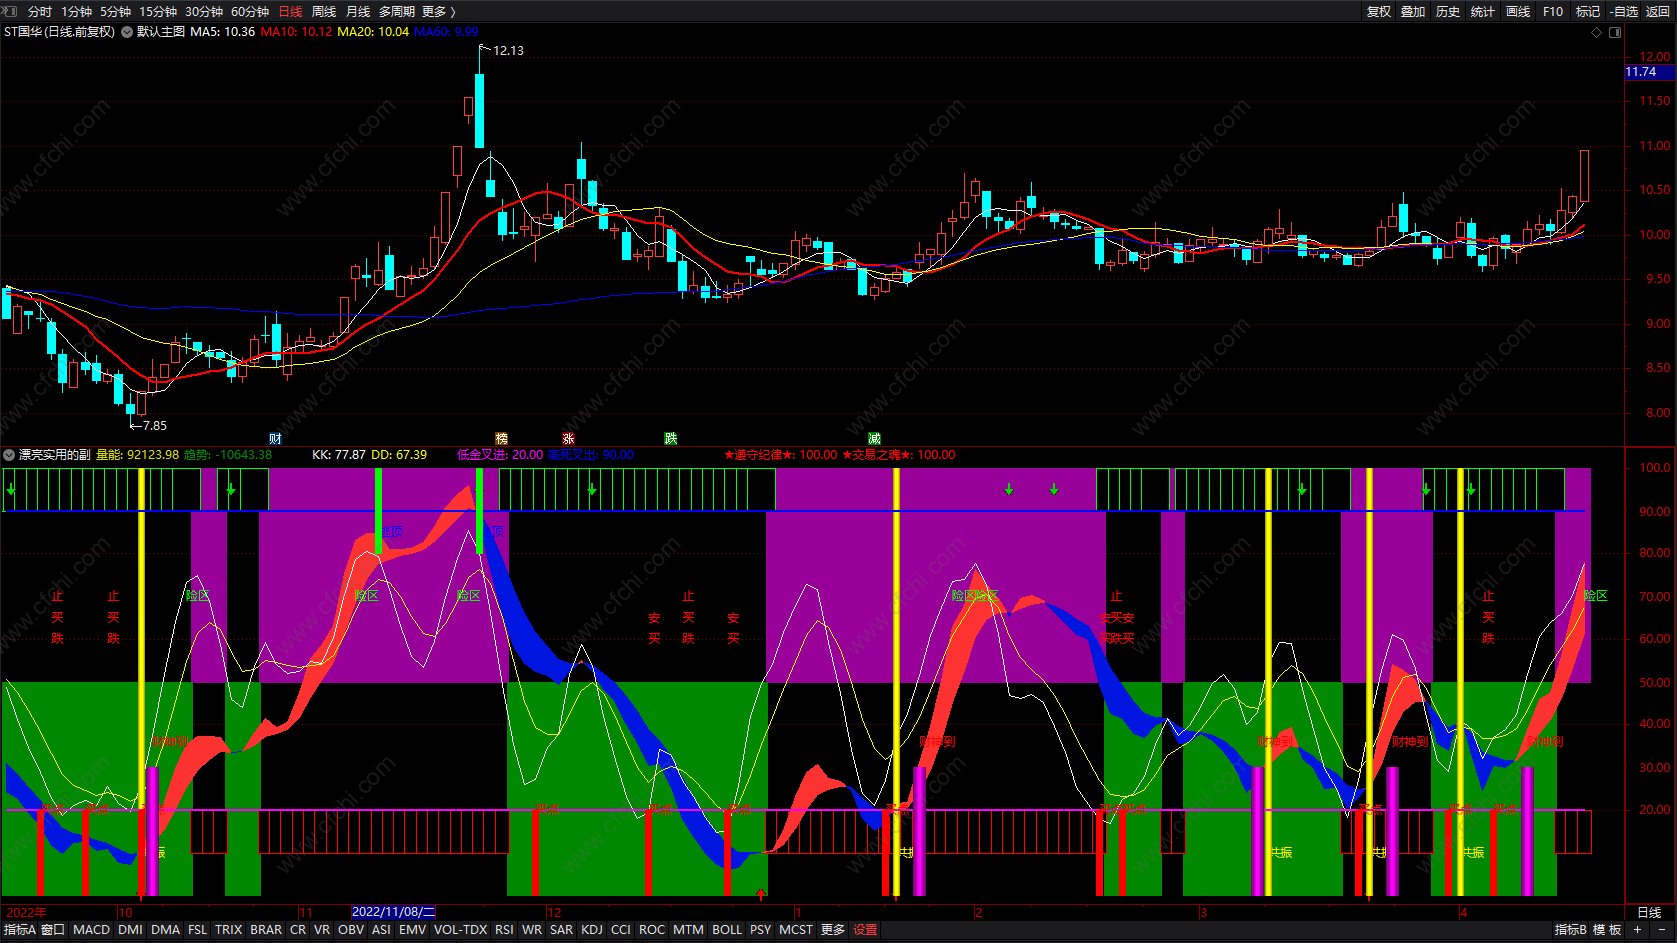This screenshot has width=1677, height=943.
Task: Open the 历史 history button
Action: coord(1448,11)
